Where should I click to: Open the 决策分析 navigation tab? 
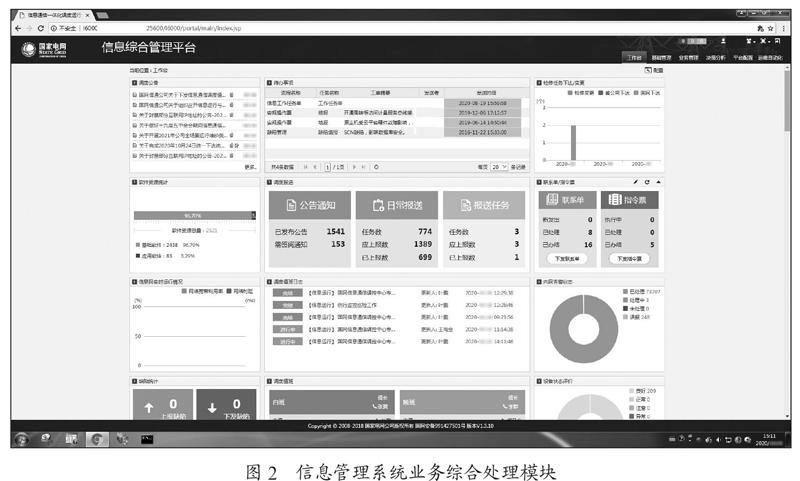point(715,58)
